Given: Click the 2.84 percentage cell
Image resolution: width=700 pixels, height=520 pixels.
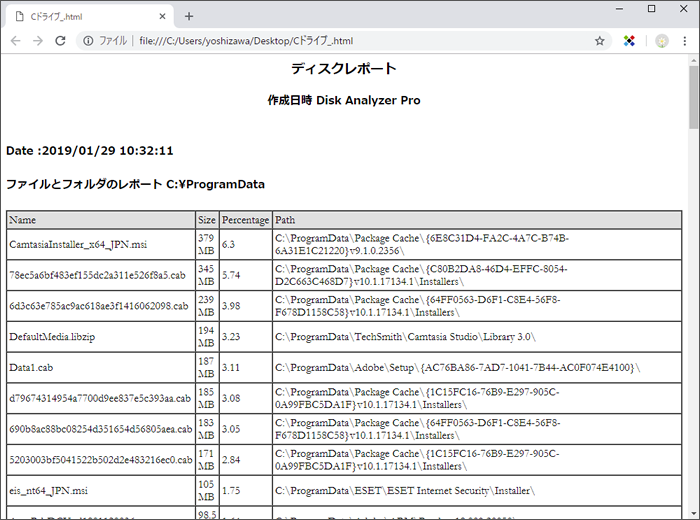Looking at the screenshot, I should (x=246, y=460).
